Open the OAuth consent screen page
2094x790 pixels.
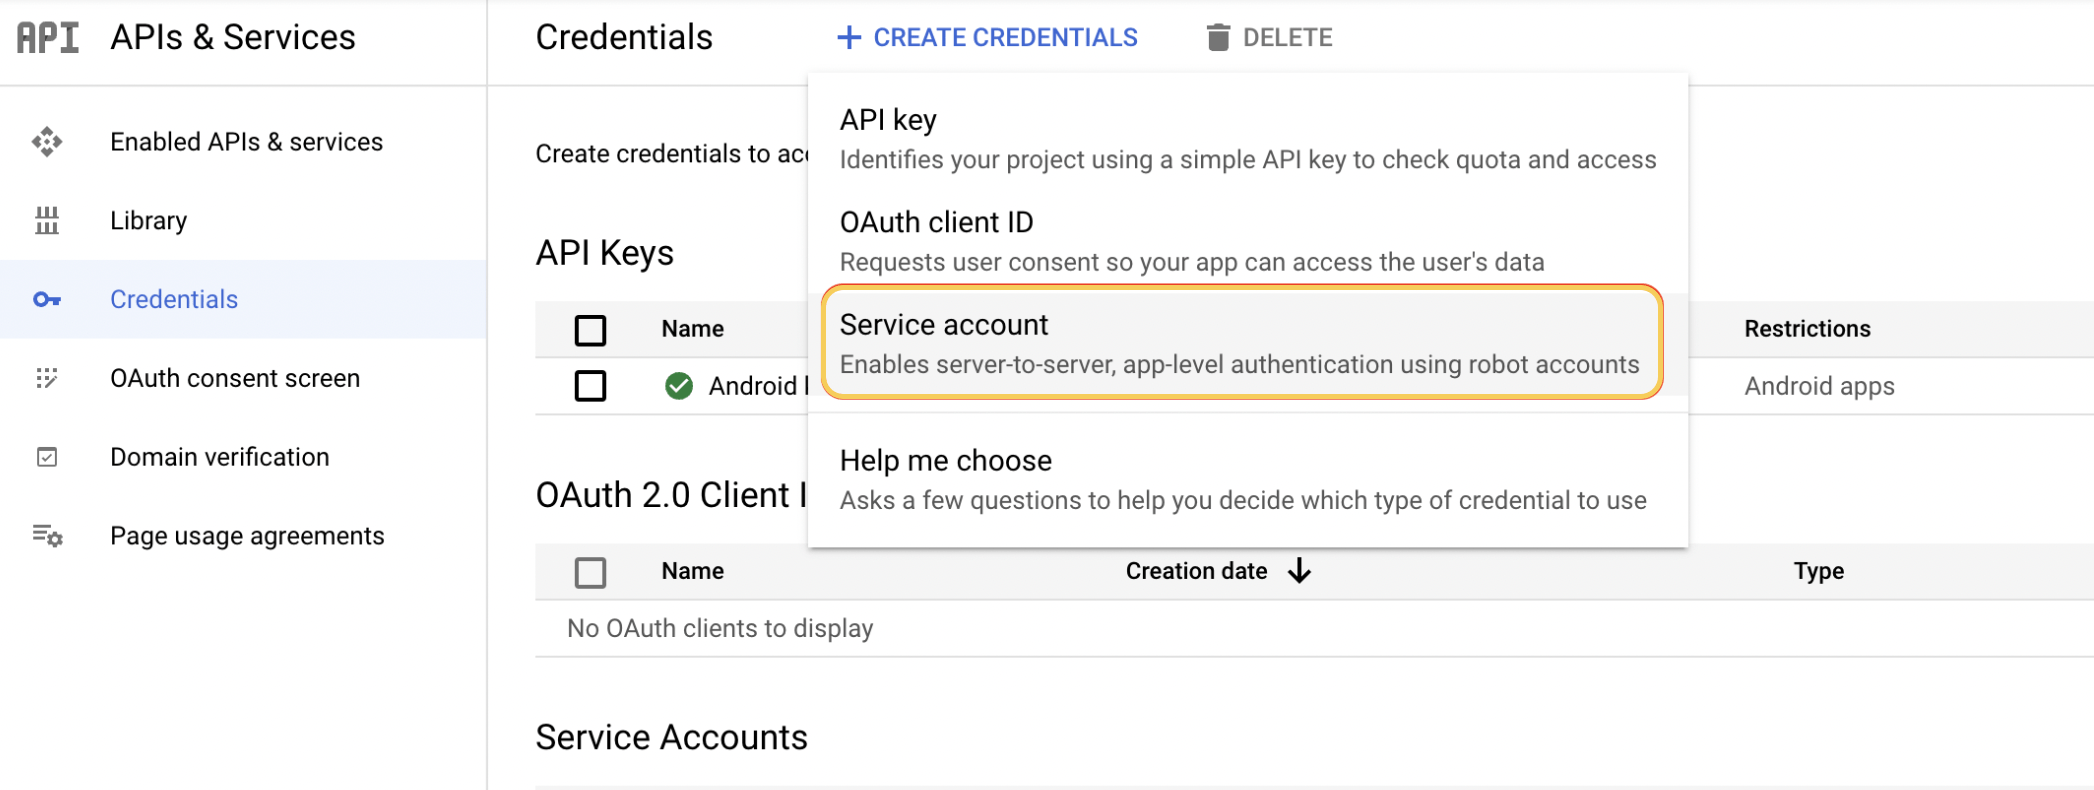pyautogui.click(x=235, y=378)
